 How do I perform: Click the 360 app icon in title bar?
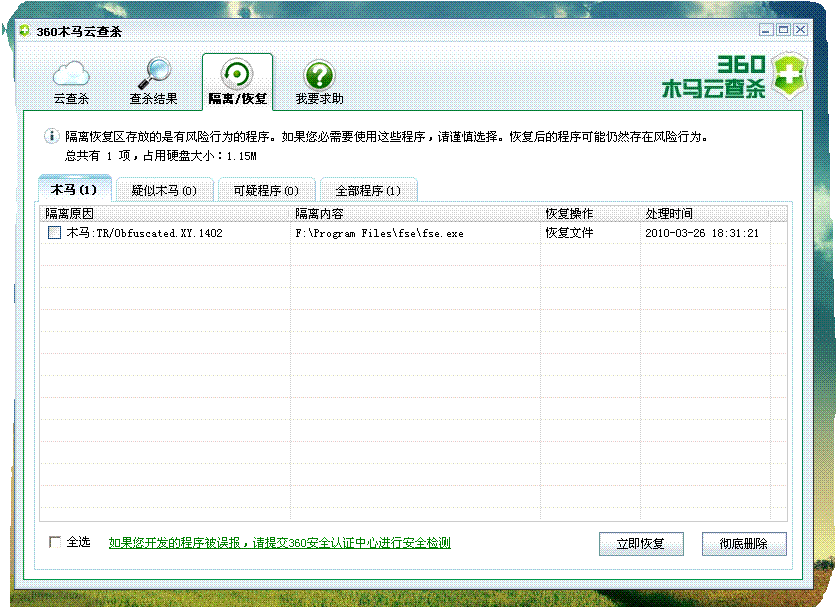pos(25,31)
